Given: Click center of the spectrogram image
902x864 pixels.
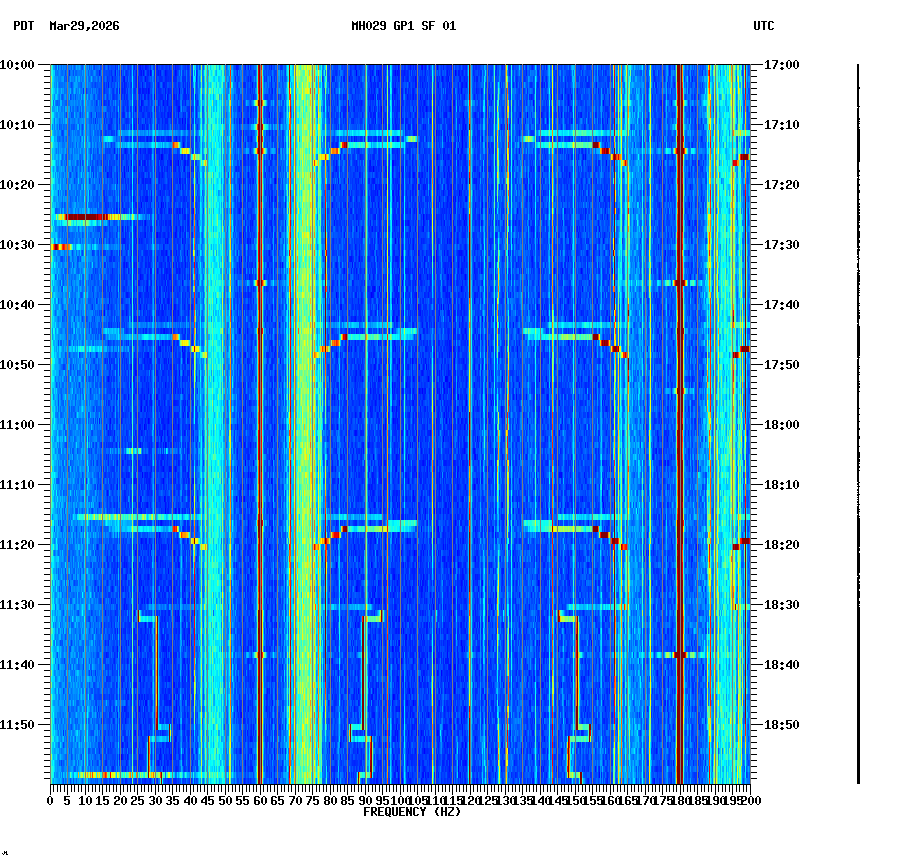Looking at the screenshot, I should click(400, 425).
